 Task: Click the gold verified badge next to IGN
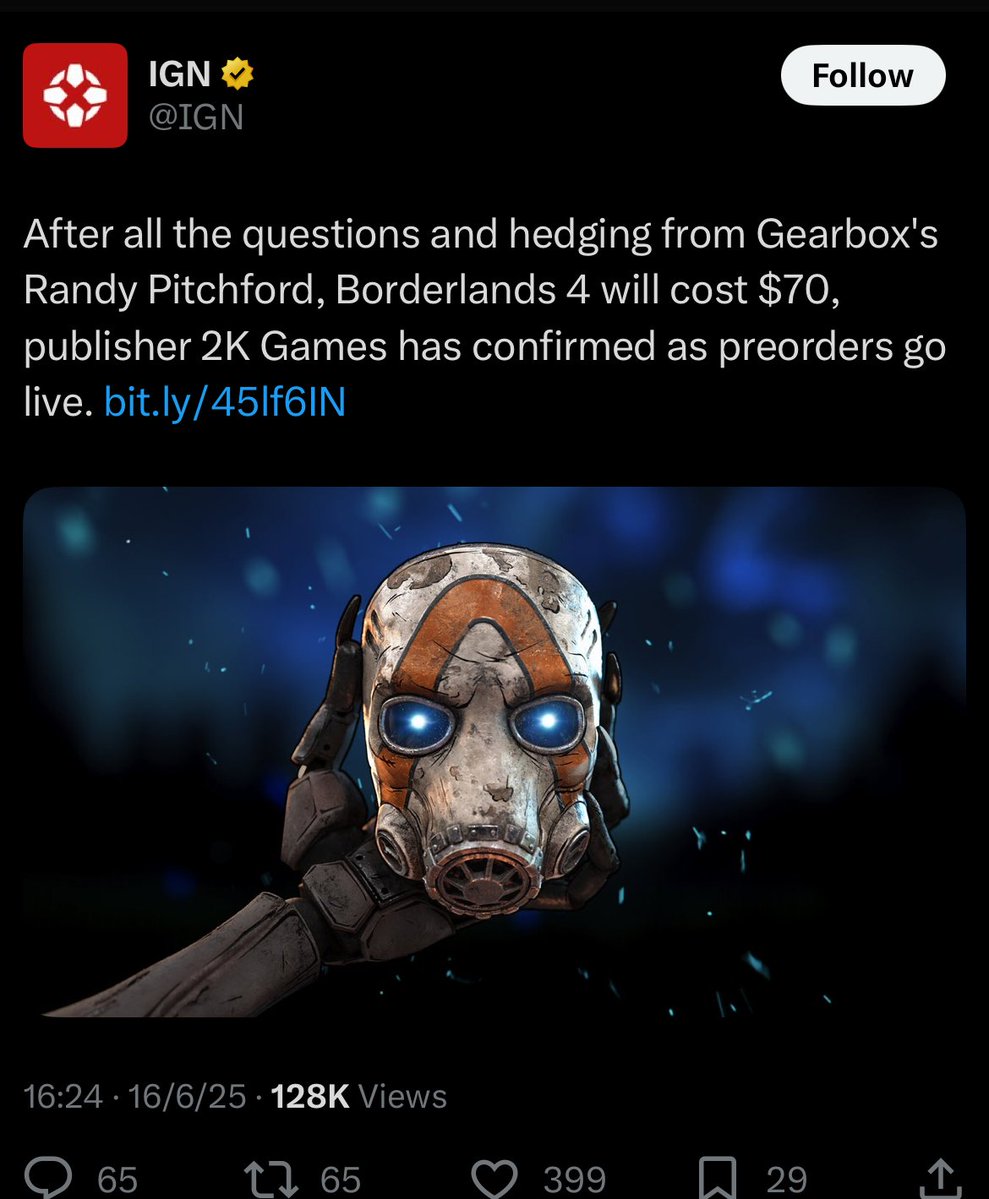pos(237,74)
